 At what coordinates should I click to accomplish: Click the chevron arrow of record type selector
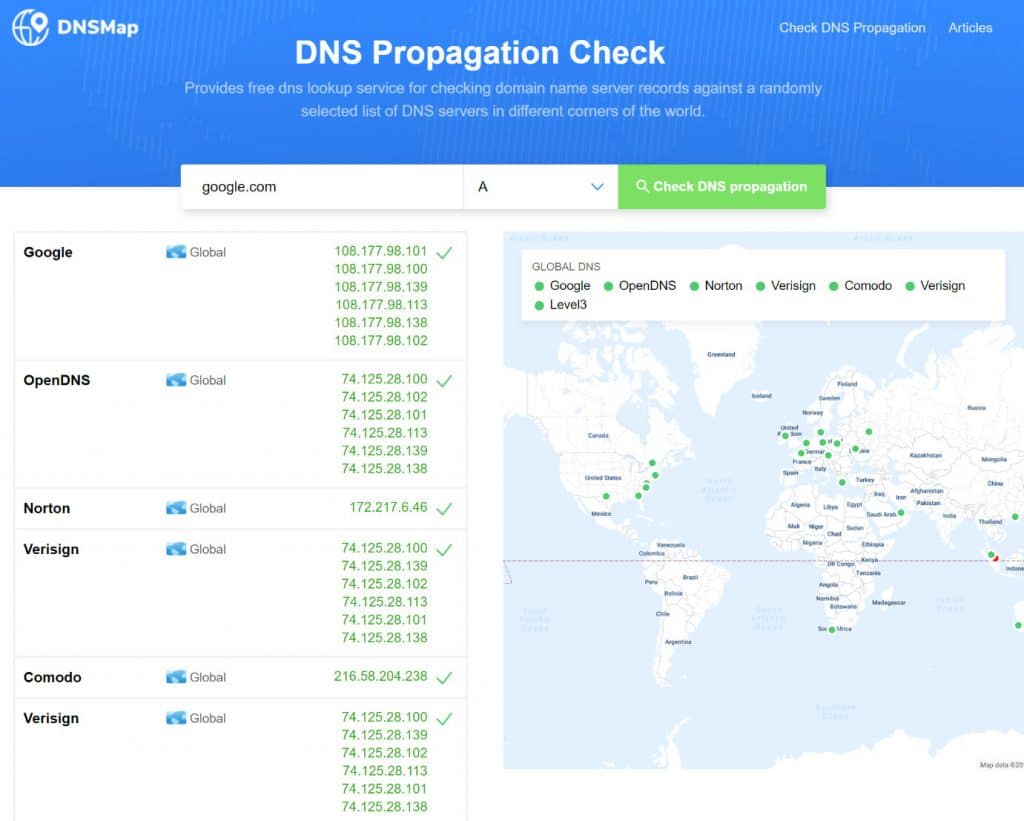point(597,187)
